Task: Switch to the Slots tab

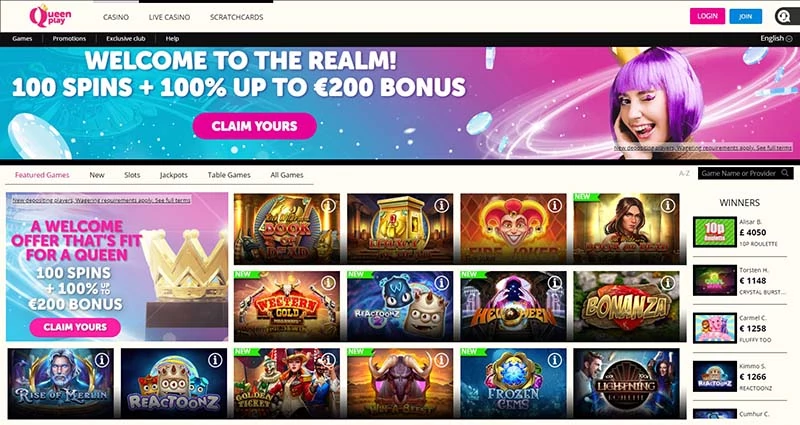Action: tap(132, 174)
